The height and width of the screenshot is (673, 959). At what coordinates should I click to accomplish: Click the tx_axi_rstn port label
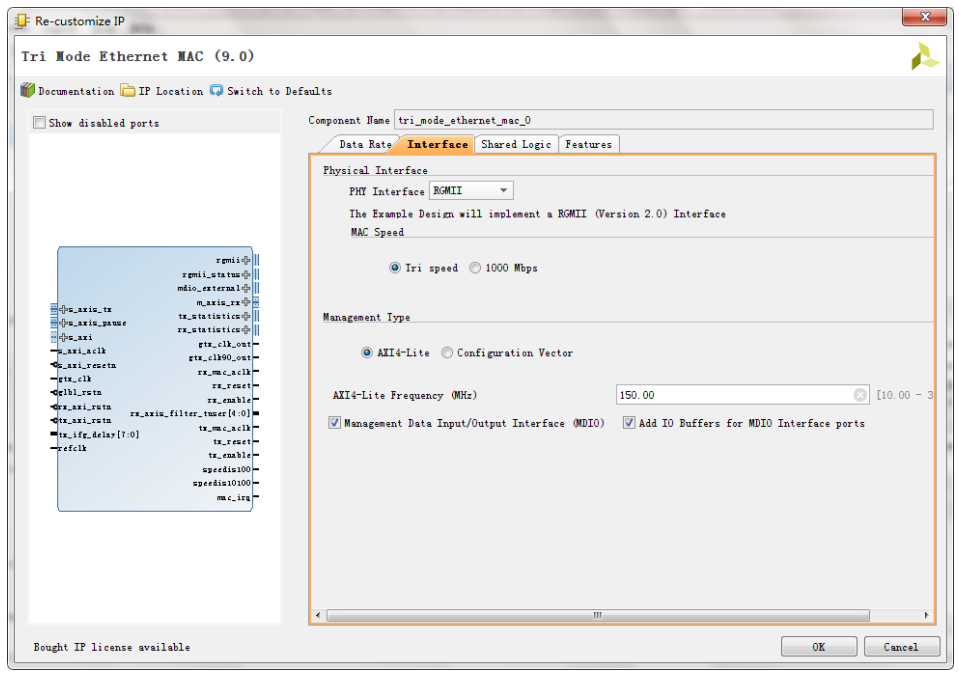pyautogui.click(x=84, y=420)
